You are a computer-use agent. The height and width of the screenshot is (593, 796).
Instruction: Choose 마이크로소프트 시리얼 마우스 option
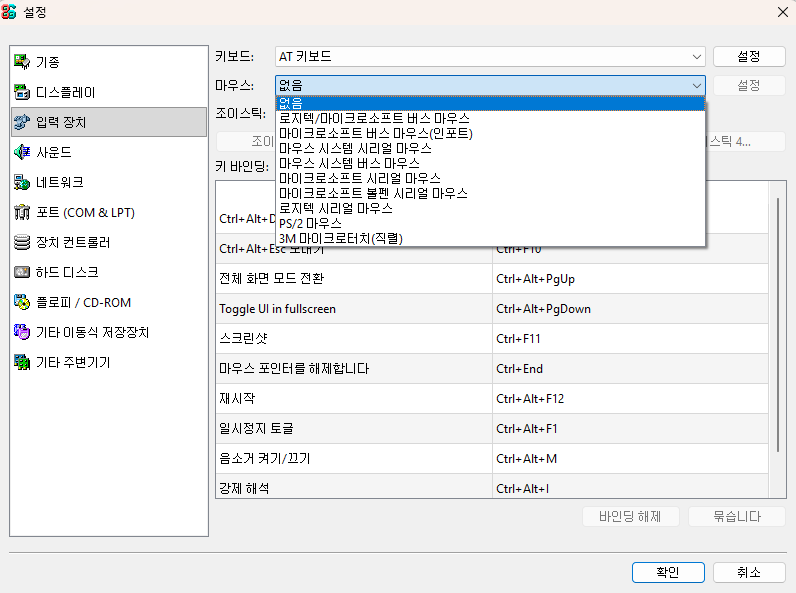[x=359, y=178]
